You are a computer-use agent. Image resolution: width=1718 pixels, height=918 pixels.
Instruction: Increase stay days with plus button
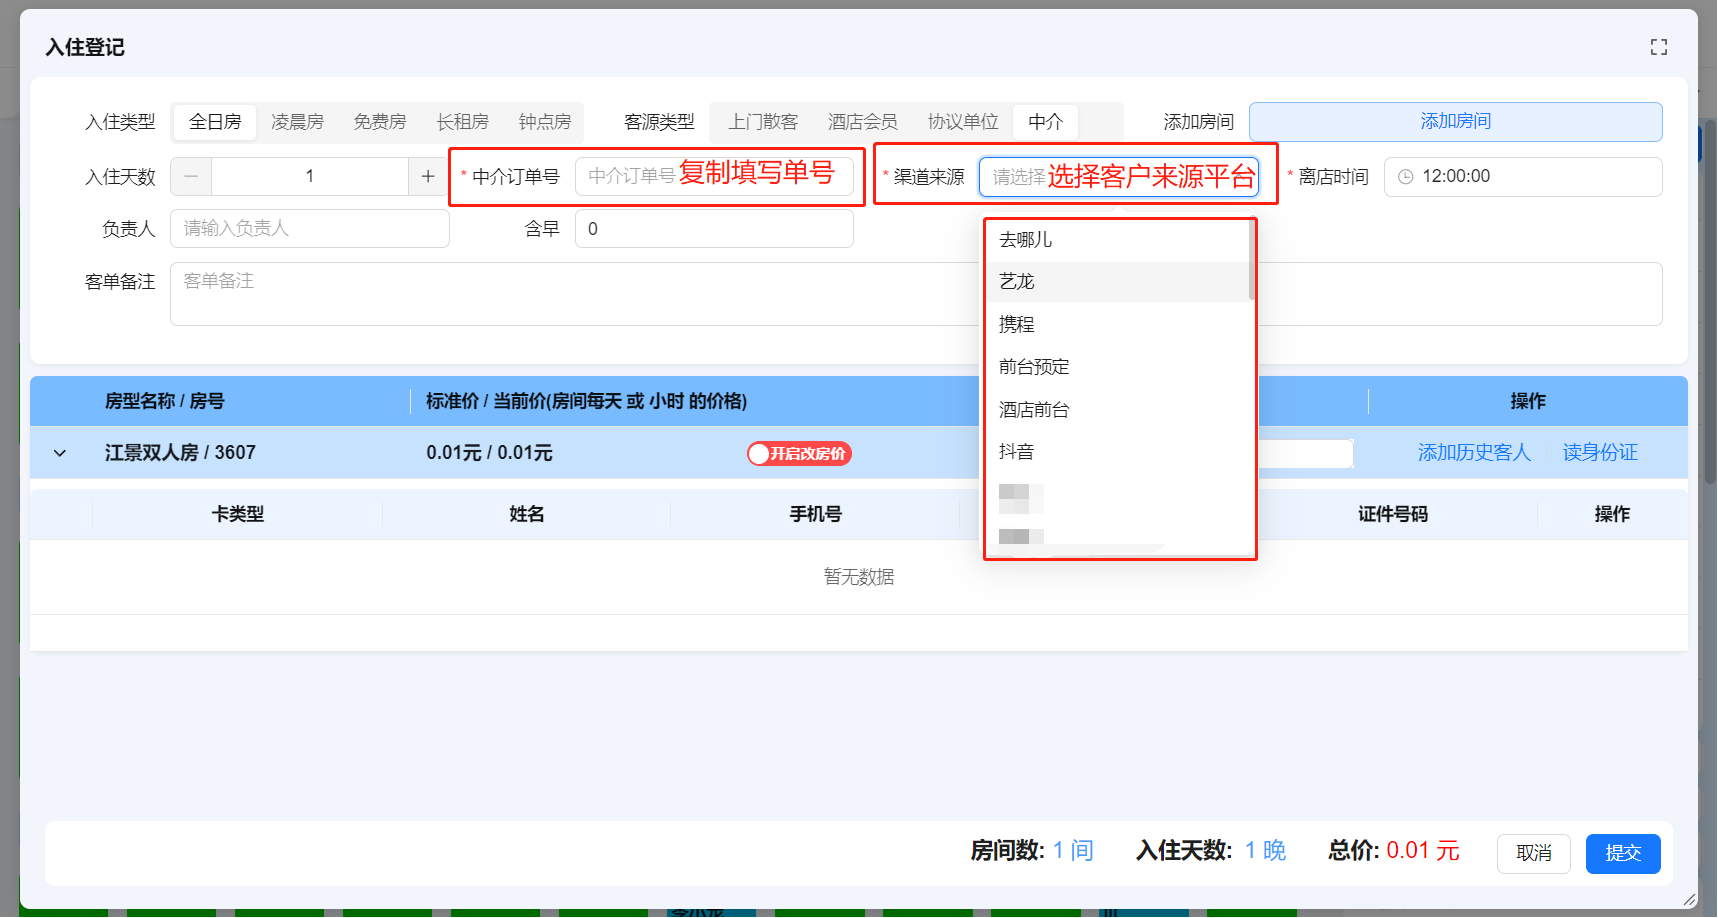pyautogui.click(x=428, y=176)
